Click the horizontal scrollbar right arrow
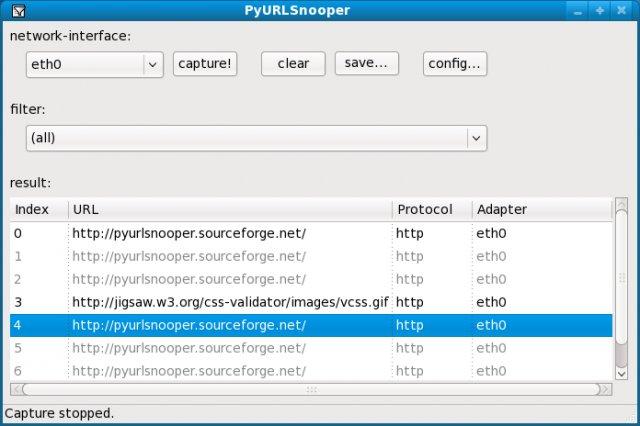 [604, 389]
